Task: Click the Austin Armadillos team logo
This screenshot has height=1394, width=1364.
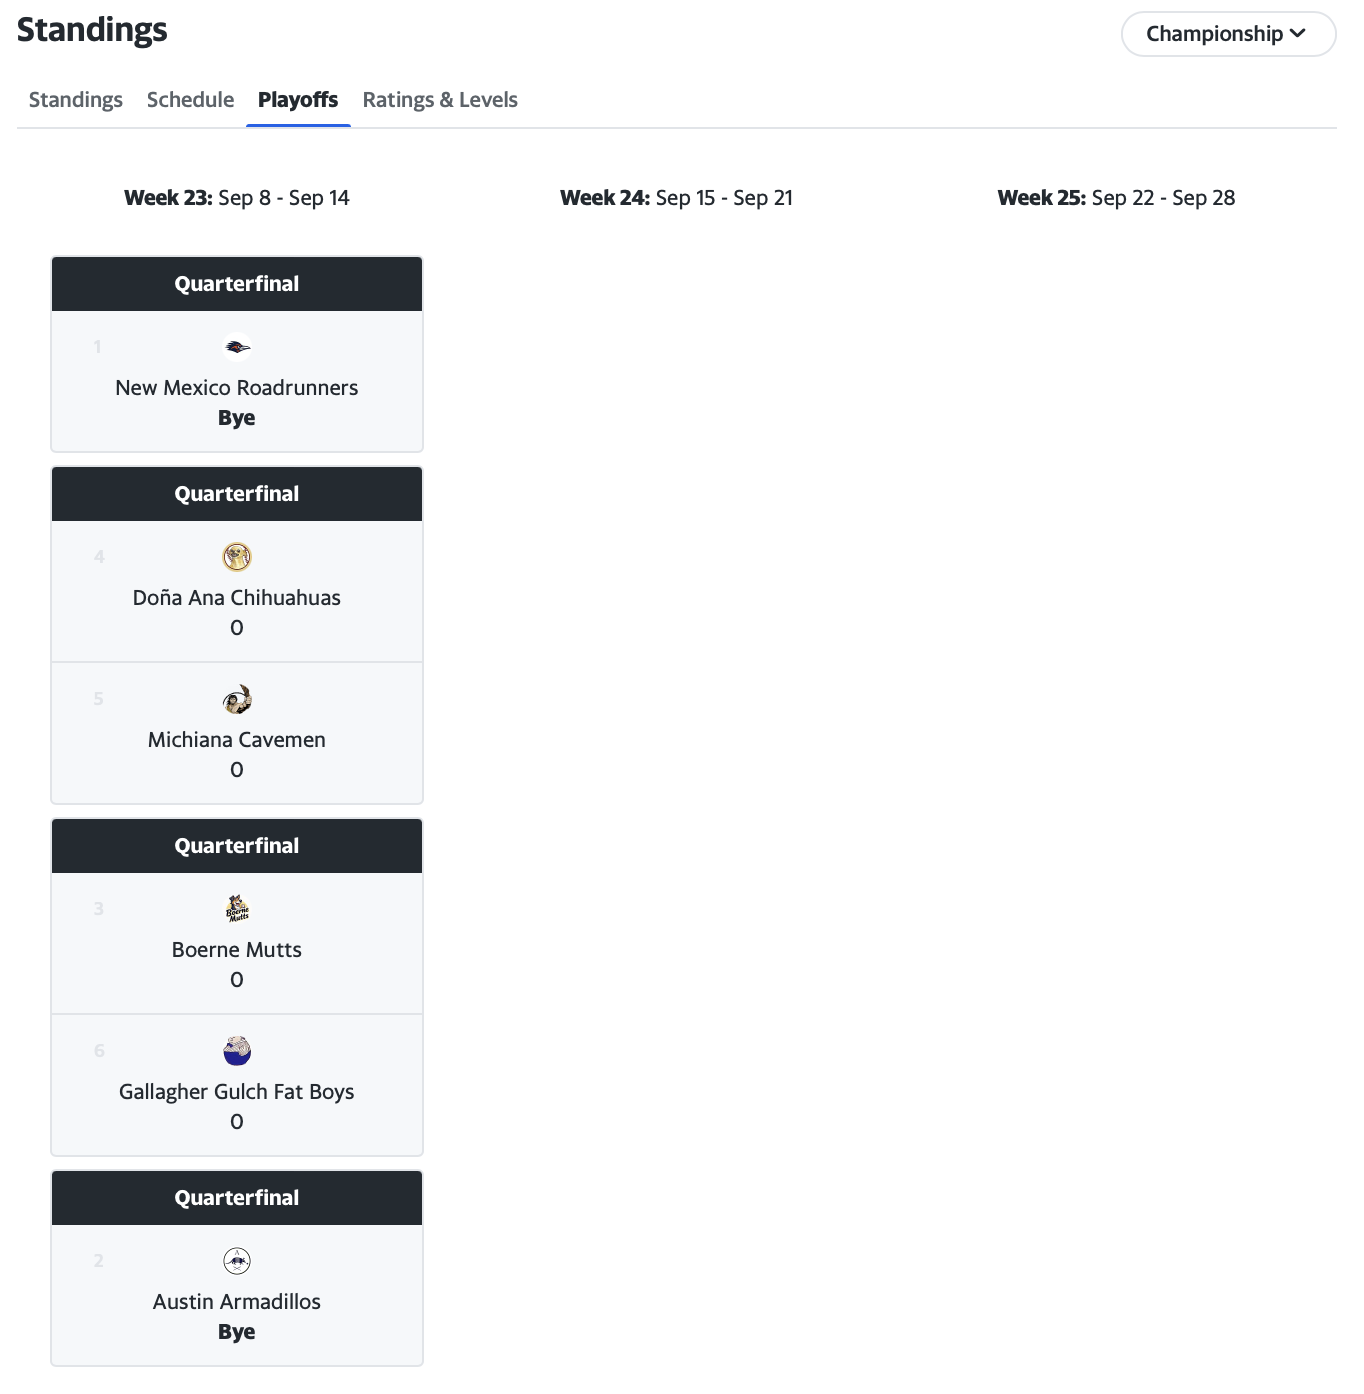Action: pyautogui.click(x=237, y=1261)
